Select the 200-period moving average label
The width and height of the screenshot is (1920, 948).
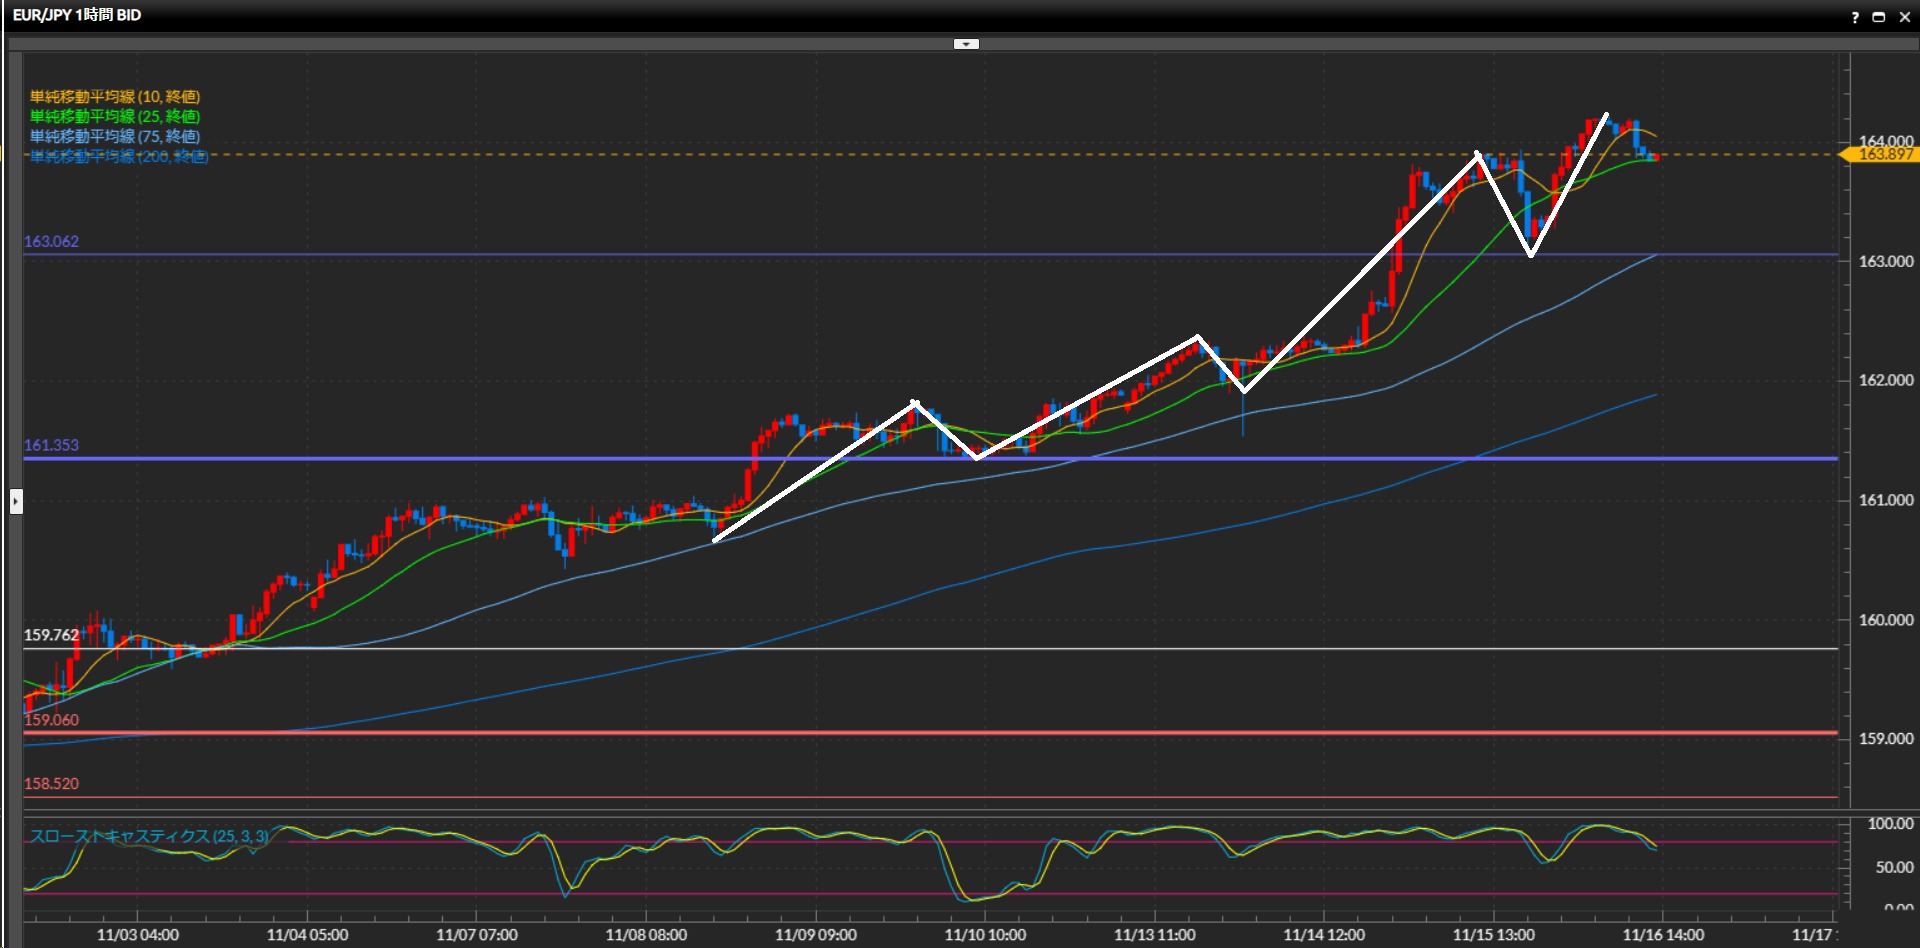click(x=118, y=156)
